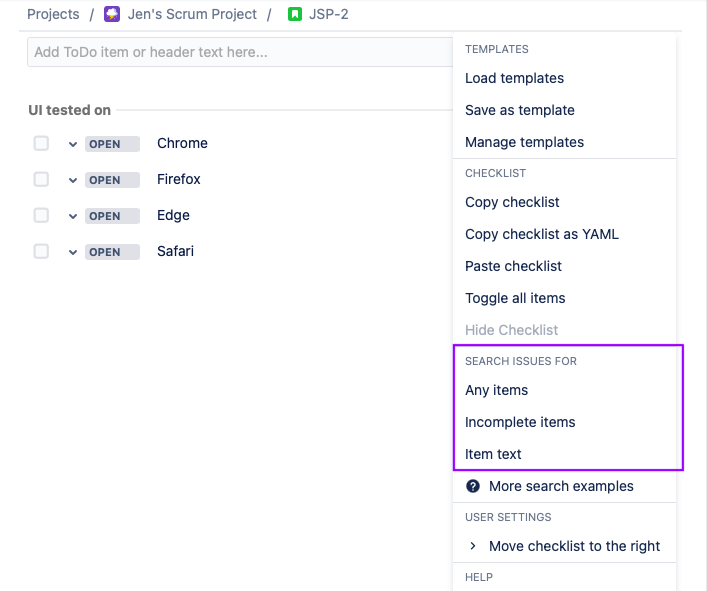Click Toggle all items menu entry
The height and width of the screenshot is (591, 707).
(515, 298)
